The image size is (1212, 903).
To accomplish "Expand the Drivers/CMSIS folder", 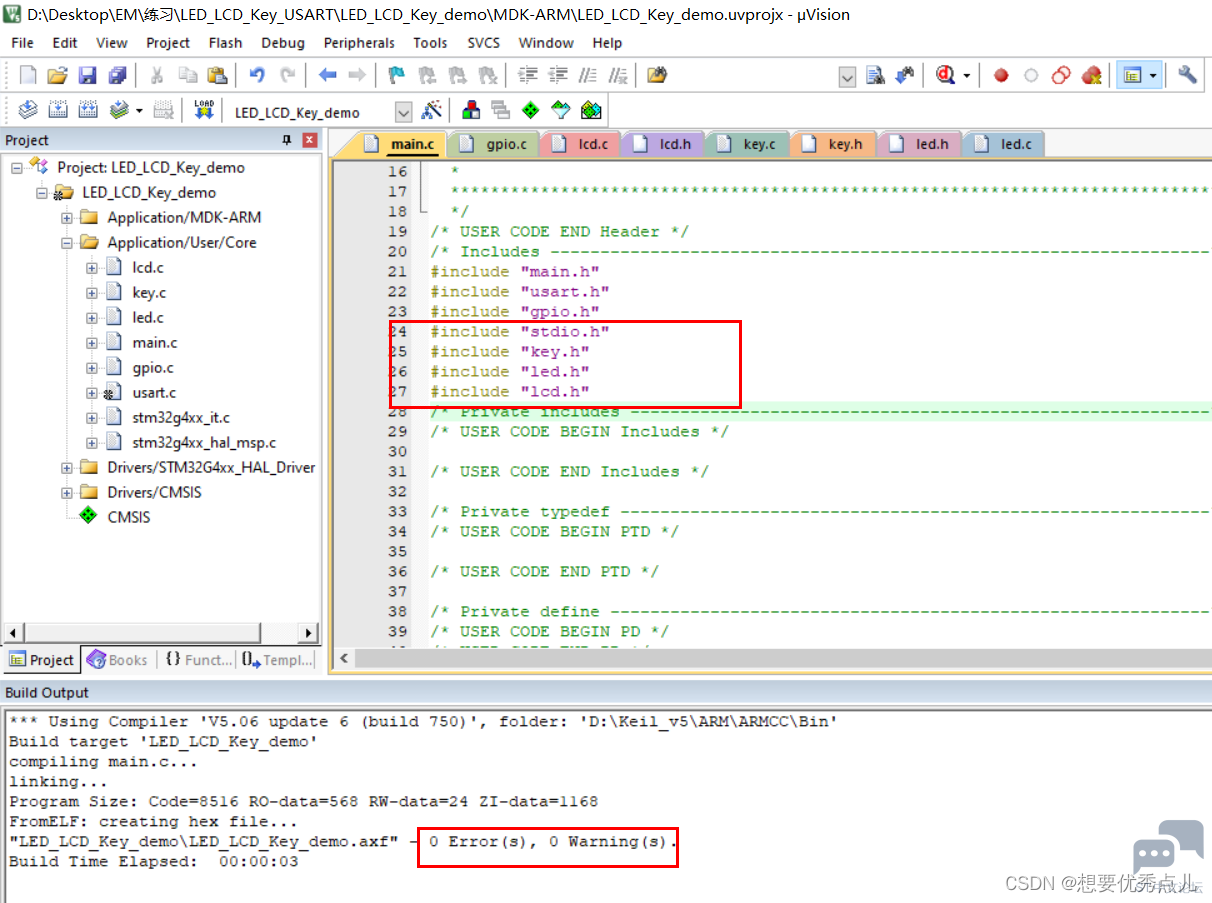I will click(x=67, y=492).
